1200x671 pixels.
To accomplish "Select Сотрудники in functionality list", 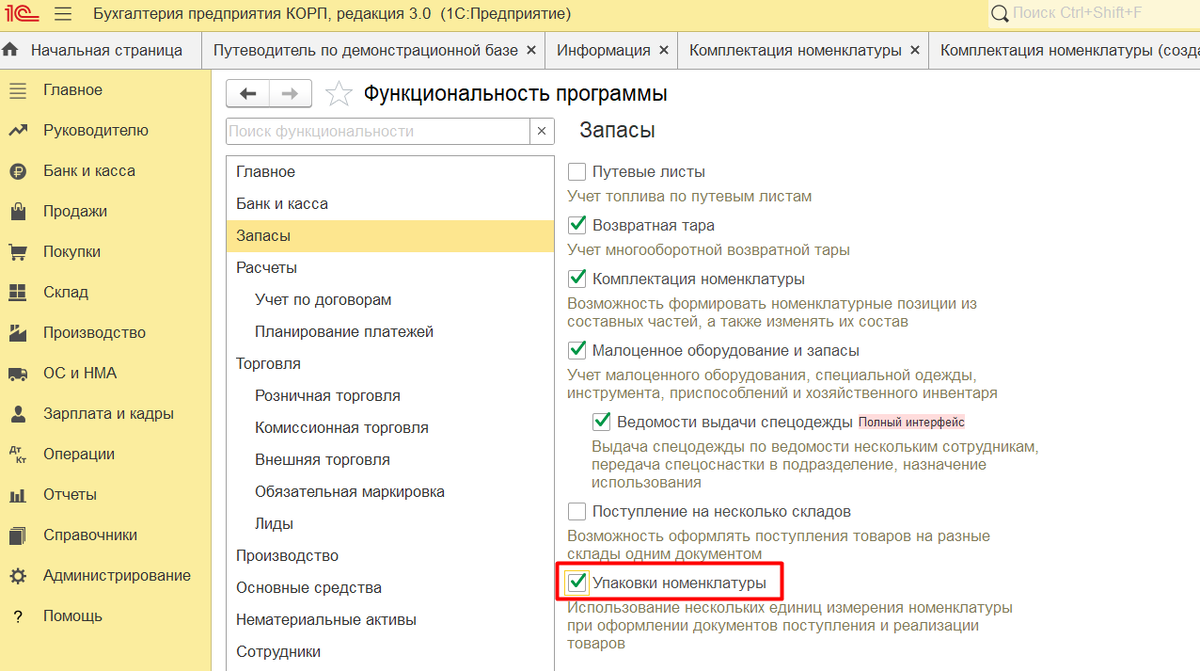I will 390,652.
